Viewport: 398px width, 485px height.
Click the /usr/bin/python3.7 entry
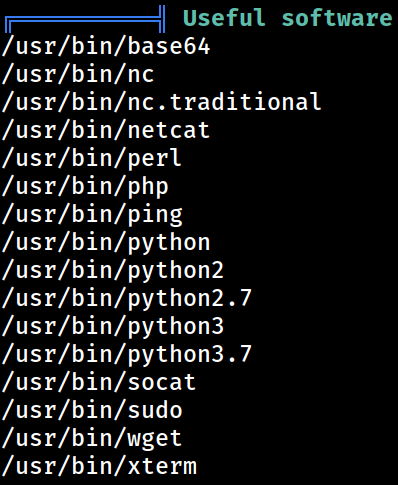[x=127, y=355]
